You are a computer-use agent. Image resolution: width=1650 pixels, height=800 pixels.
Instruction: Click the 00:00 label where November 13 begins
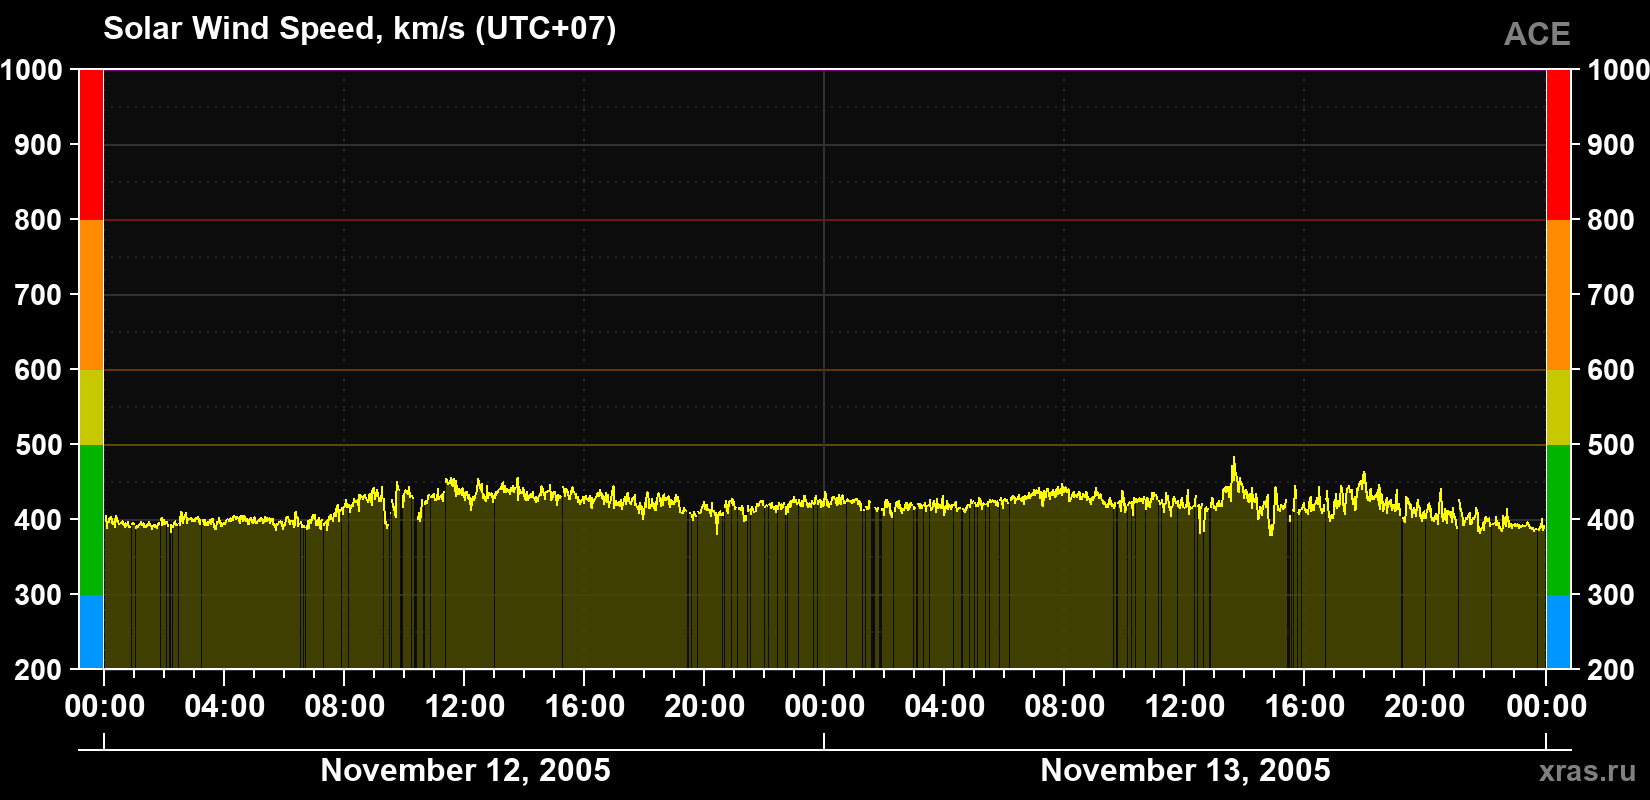[x=825, y=707]
